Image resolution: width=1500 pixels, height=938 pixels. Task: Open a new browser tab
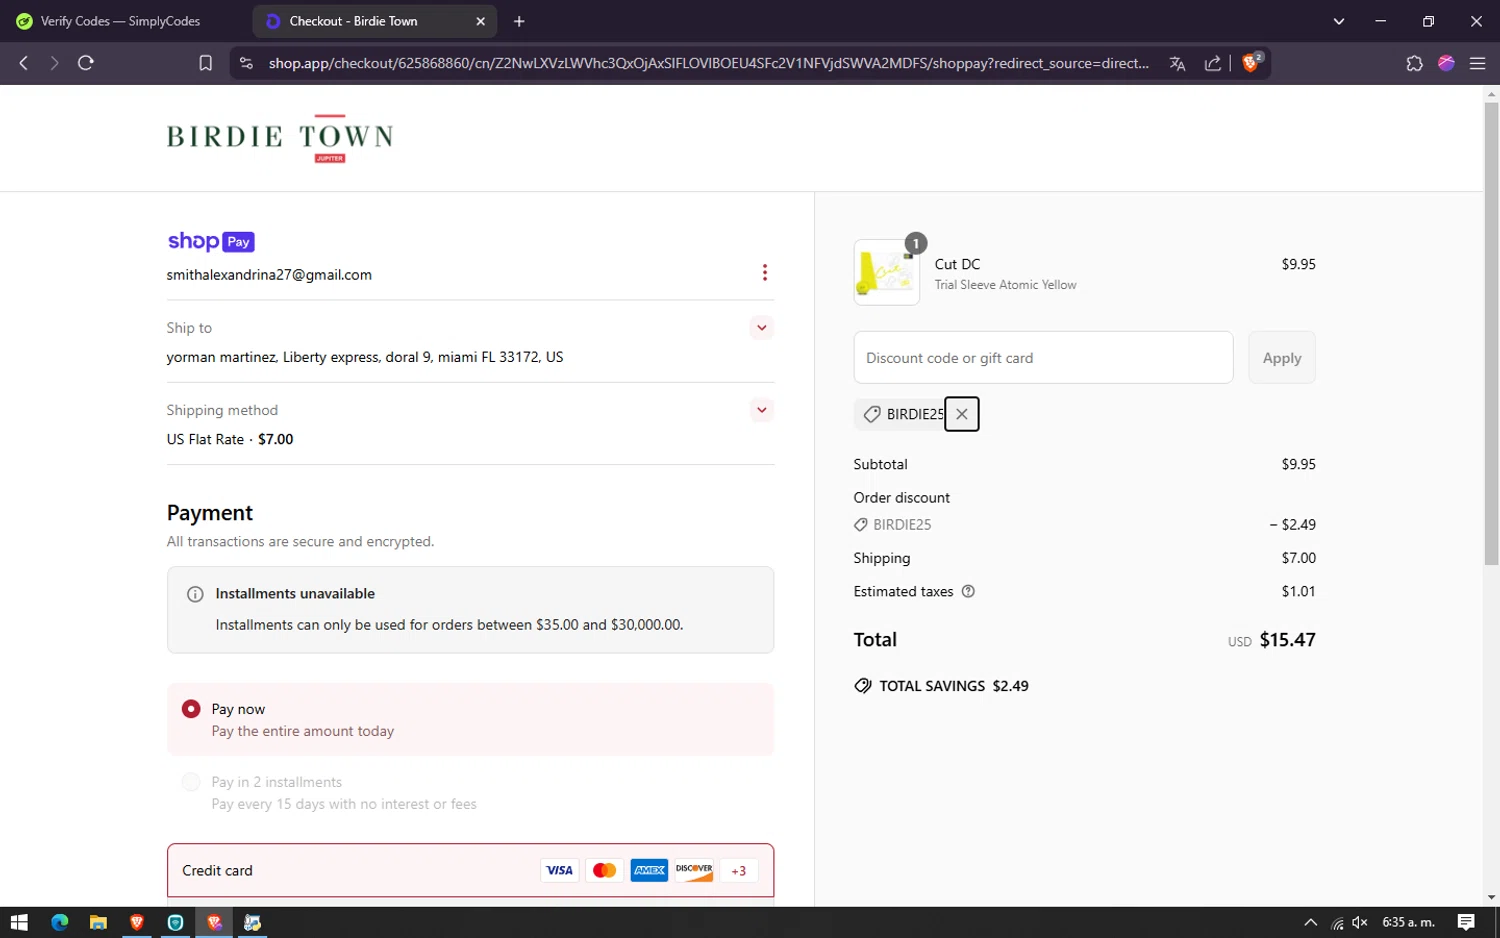[519, 21]
